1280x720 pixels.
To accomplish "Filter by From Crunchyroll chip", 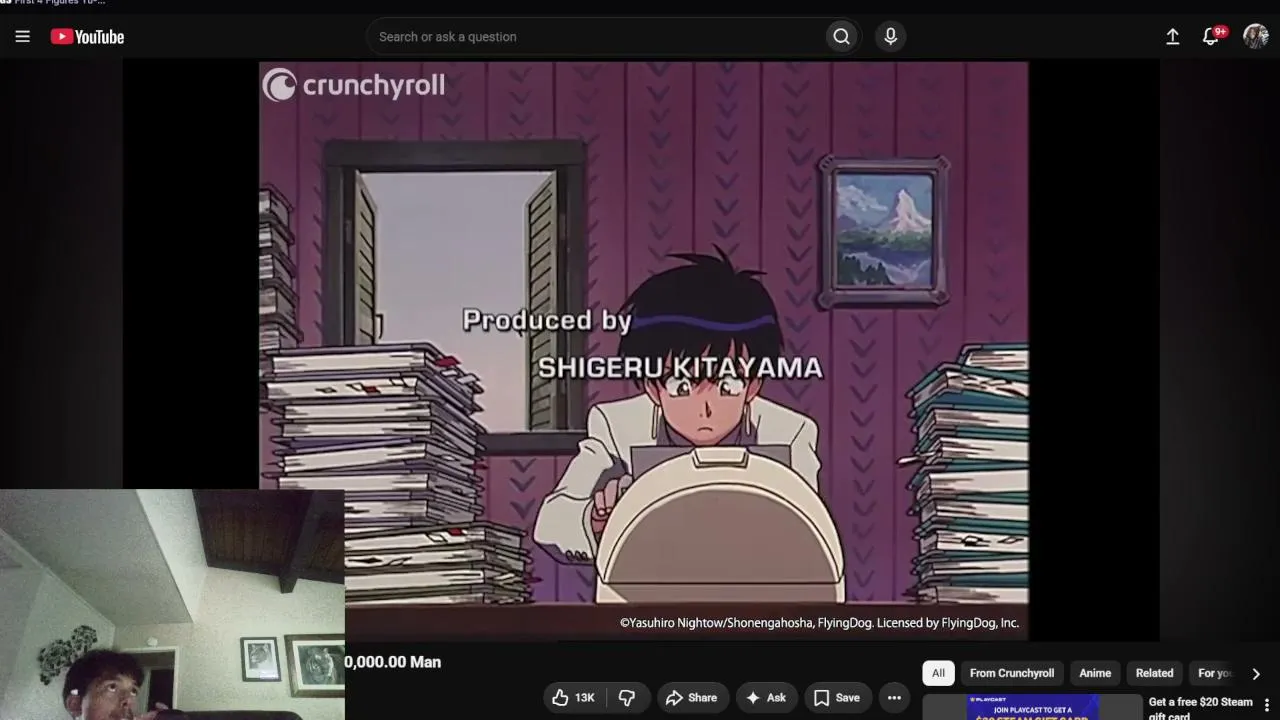I will click(x=1012, y=673).
